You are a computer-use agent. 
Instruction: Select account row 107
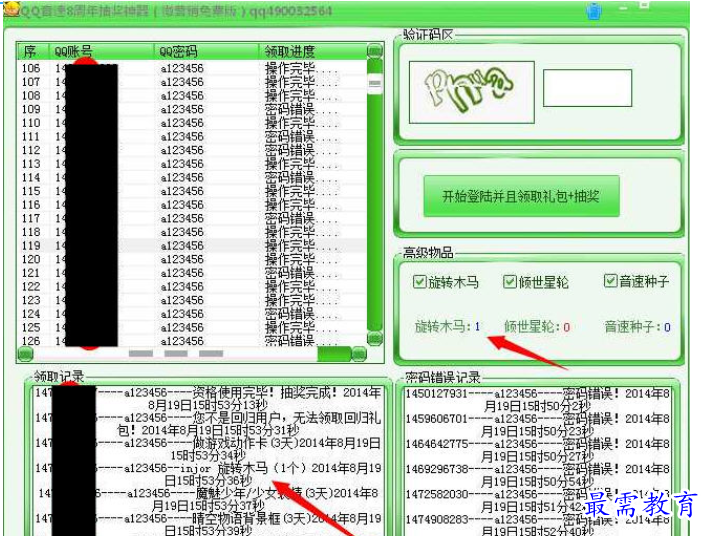(x=192, y=82)
